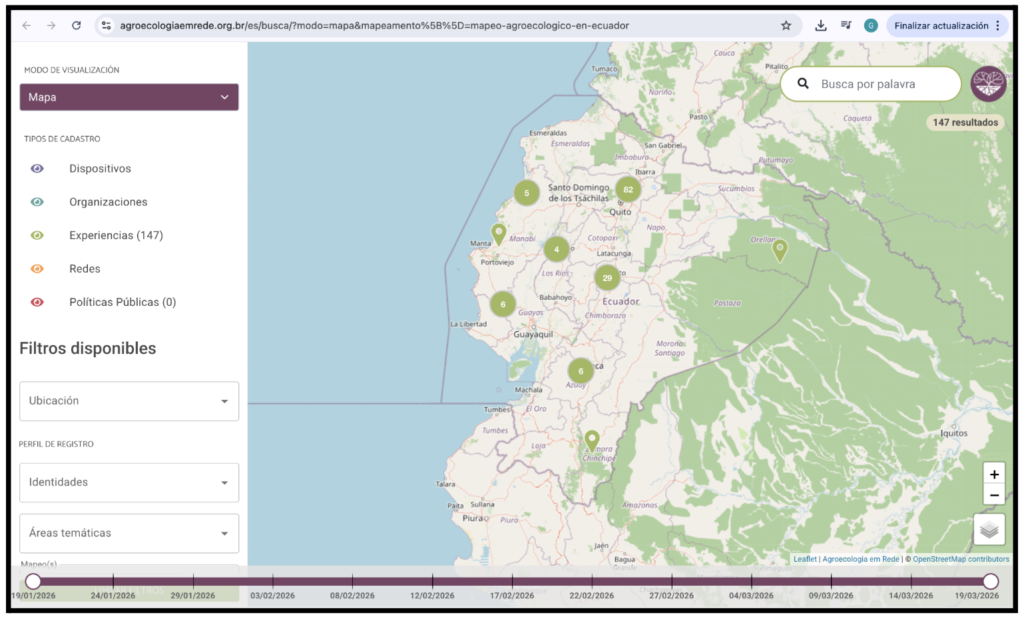Click the map layers icon

(x=988, y=530)
